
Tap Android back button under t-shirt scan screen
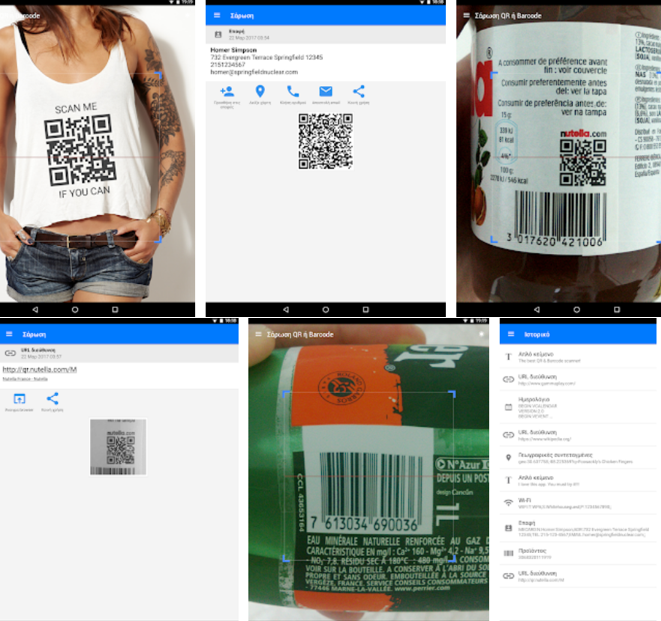(35, 309)
